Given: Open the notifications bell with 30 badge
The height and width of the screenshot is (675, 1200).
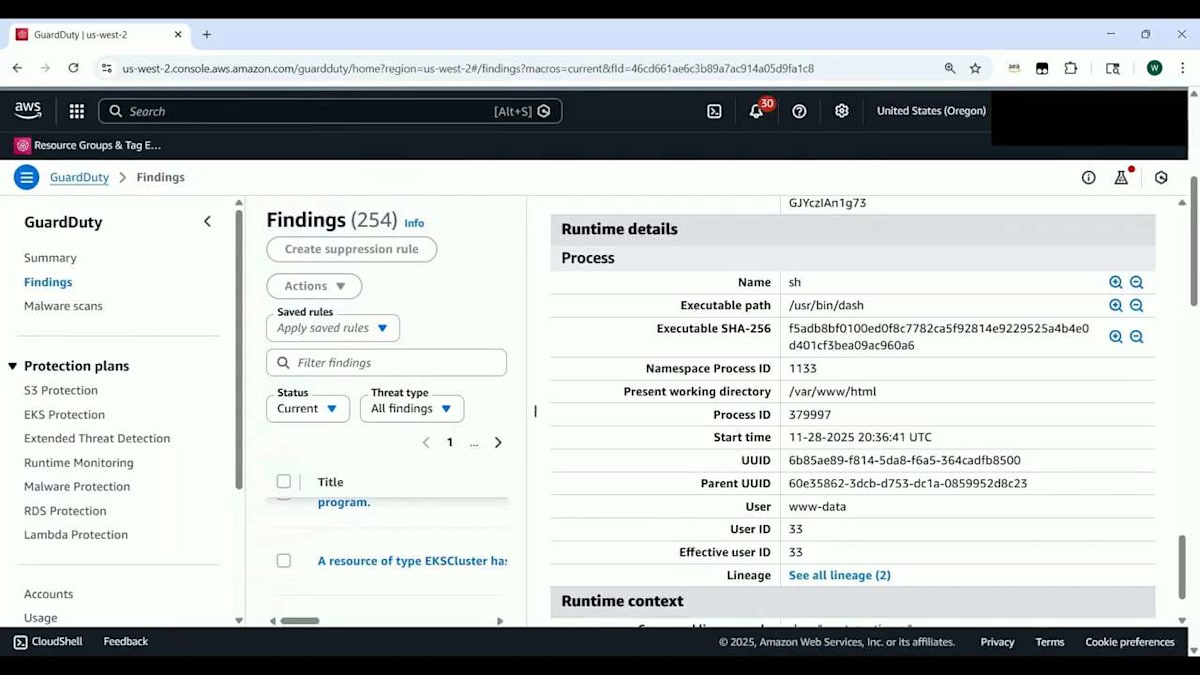Looking at the screenshot, I should click(x=757, y=110).
